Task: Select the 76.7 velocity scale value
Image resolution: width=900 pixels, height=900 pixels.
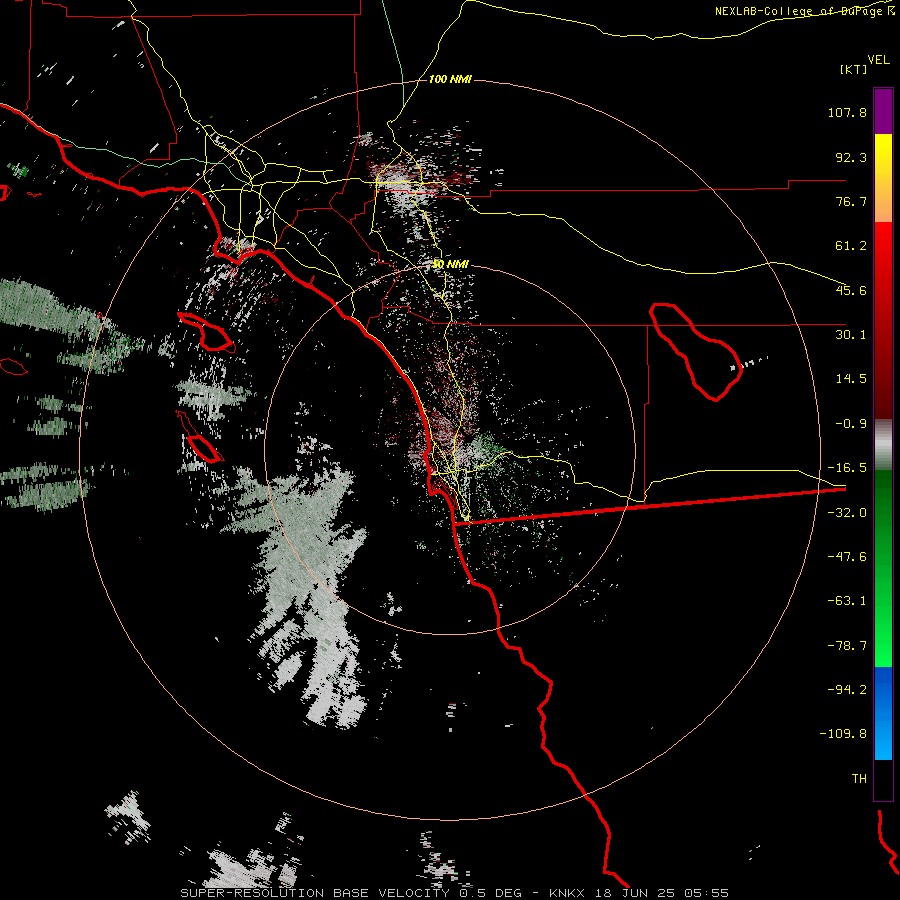Action: 851,201
